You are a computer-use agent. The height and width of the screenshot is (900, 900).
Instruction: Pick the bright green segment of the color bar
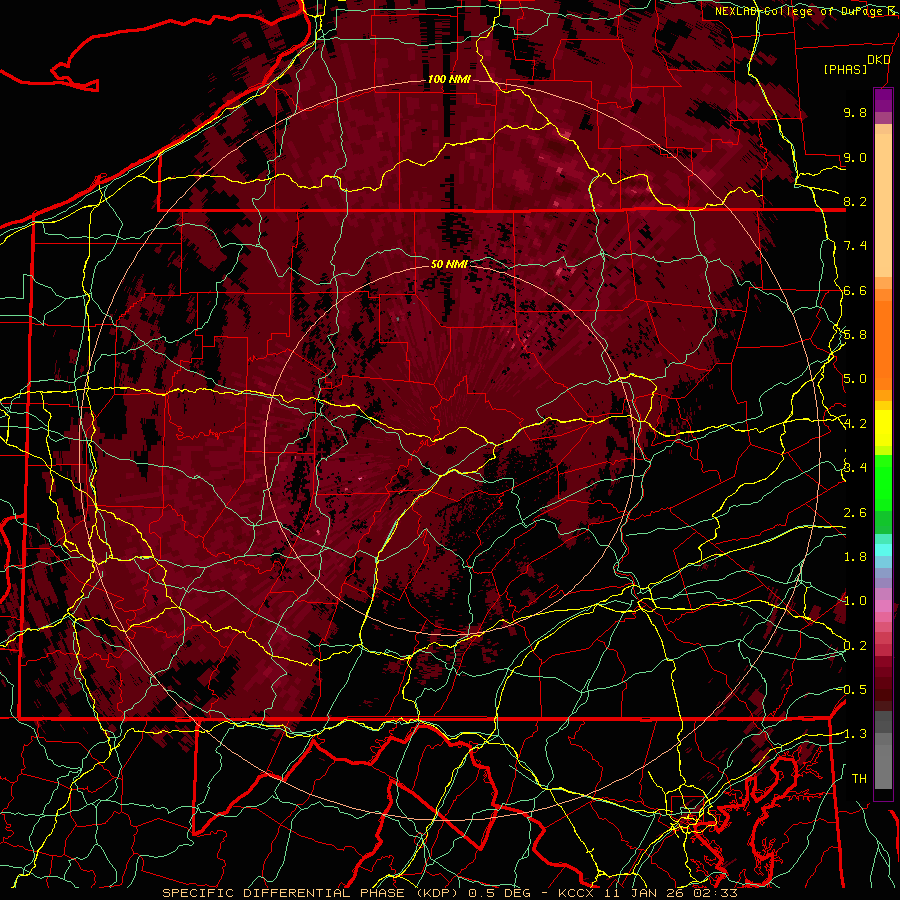point(883,483)
